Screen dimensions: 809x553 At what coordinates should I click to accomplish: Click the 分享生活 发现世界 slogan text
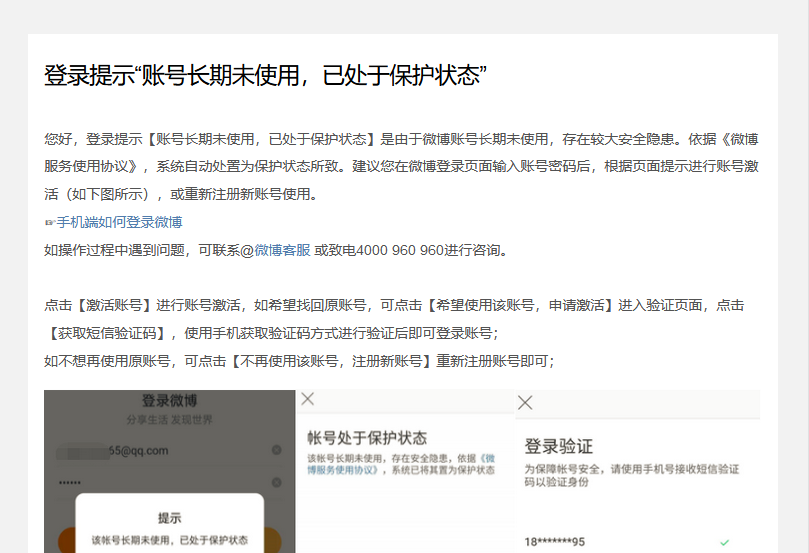click(169, 420)
